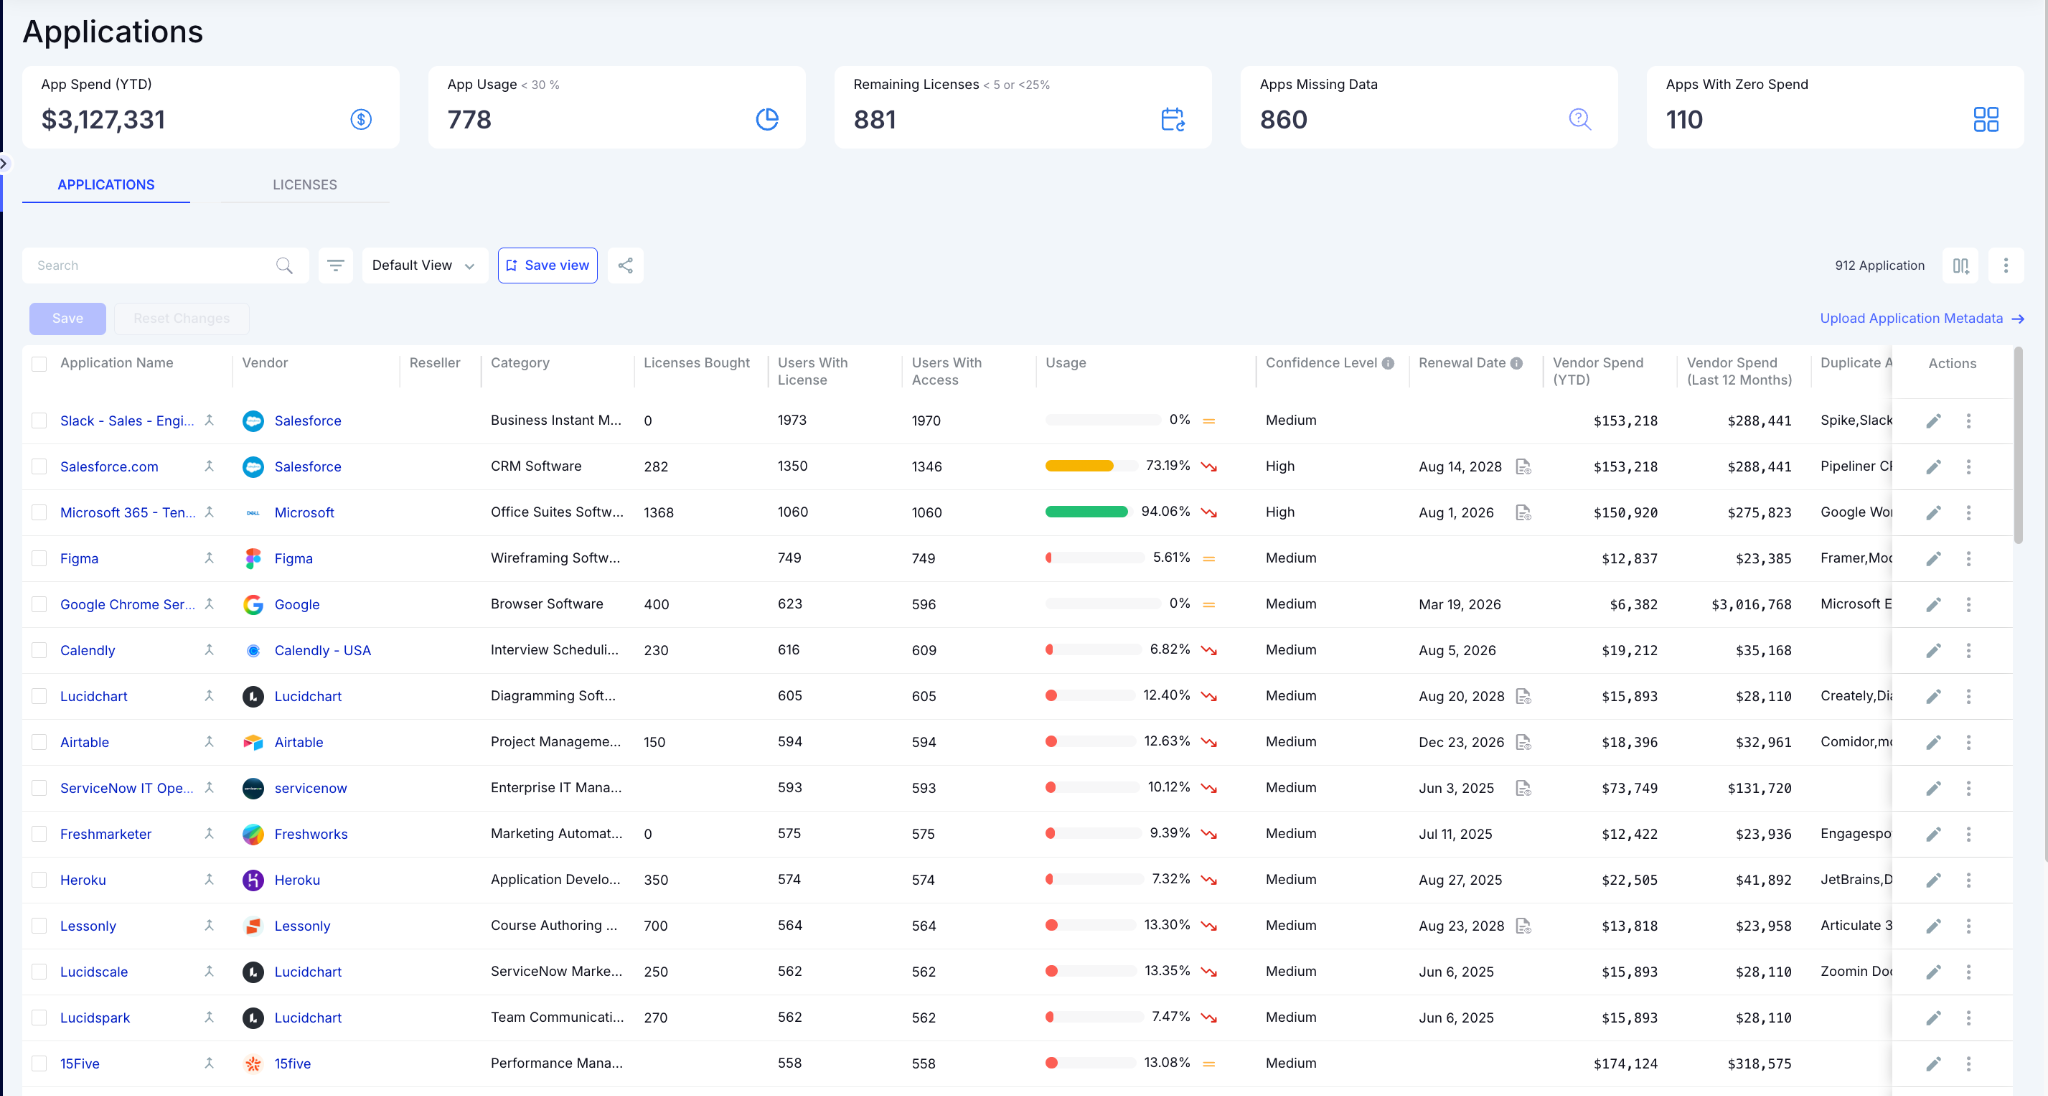Open the Freshworks vendor link

(x=311, y=834)
